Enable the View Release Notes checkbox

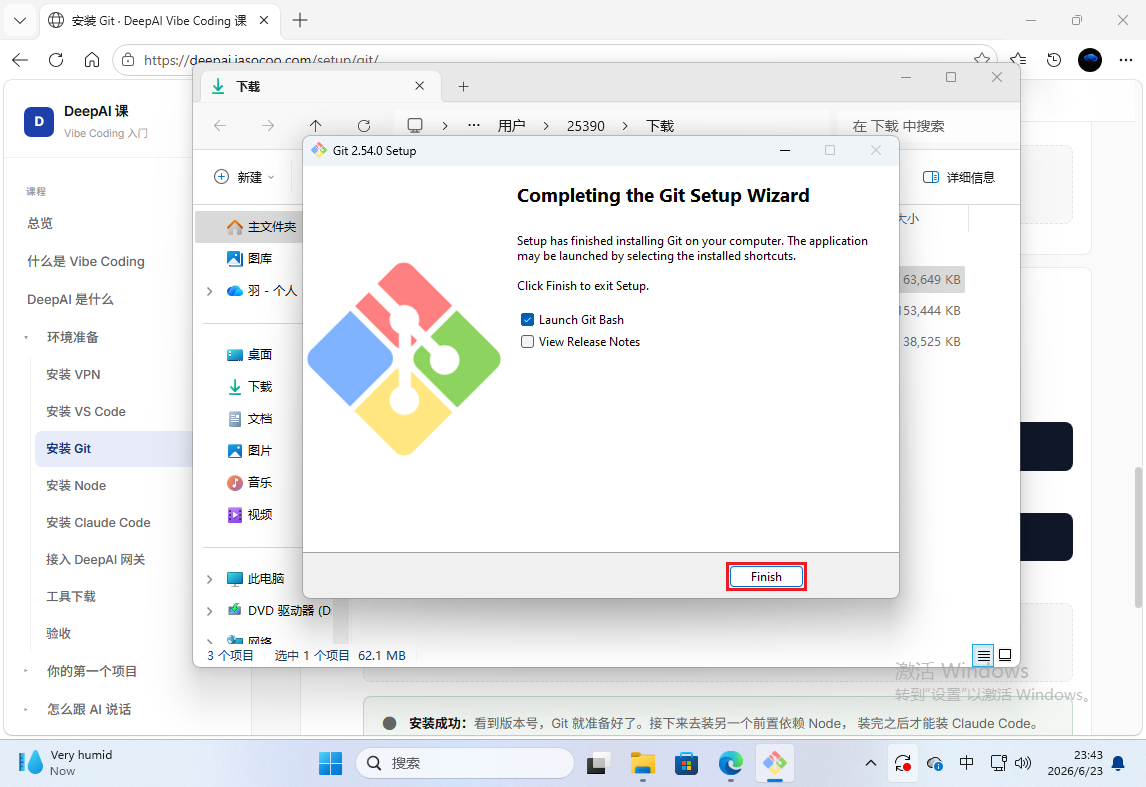pos(527,341)
